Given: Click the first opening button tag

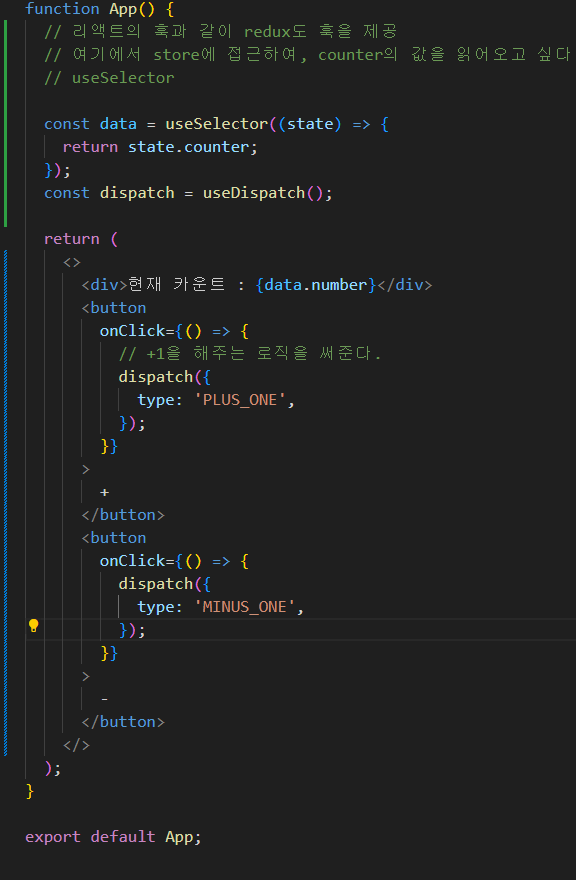Looking at the screenshot, I should click(114, 308).
